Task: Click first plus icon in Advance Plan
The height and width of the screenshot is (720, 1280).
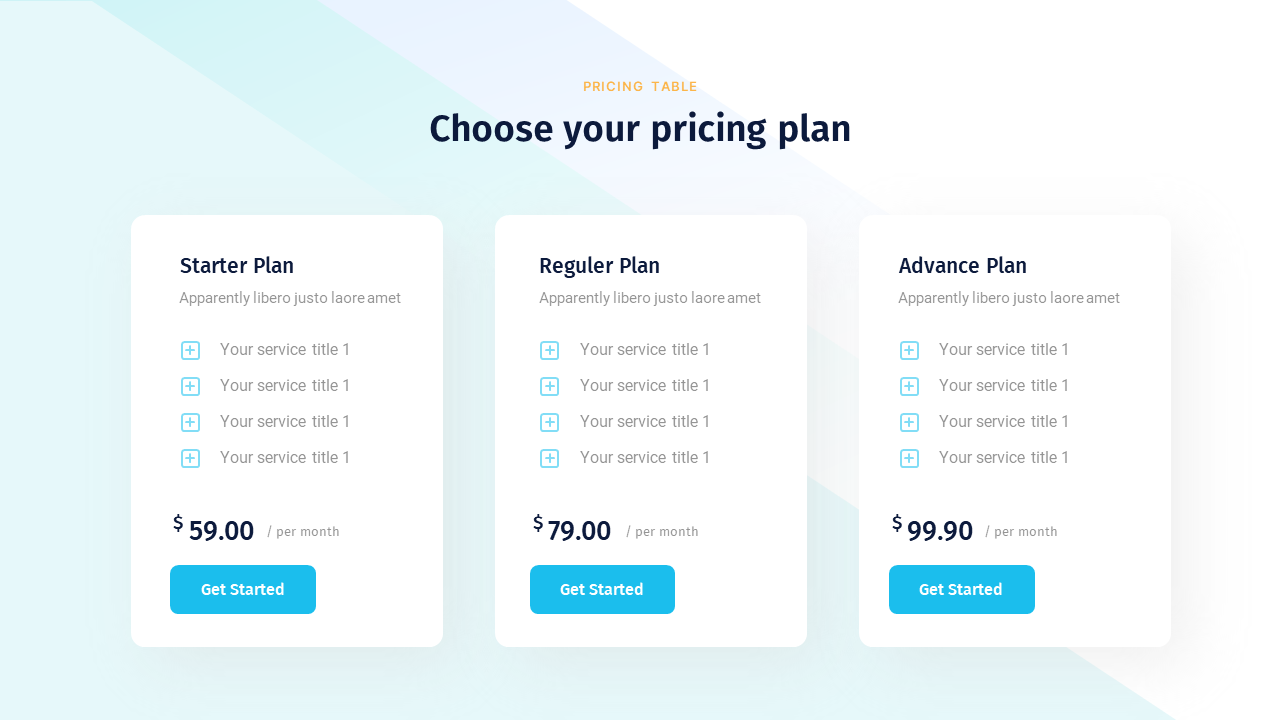Action: click(909, 350)
